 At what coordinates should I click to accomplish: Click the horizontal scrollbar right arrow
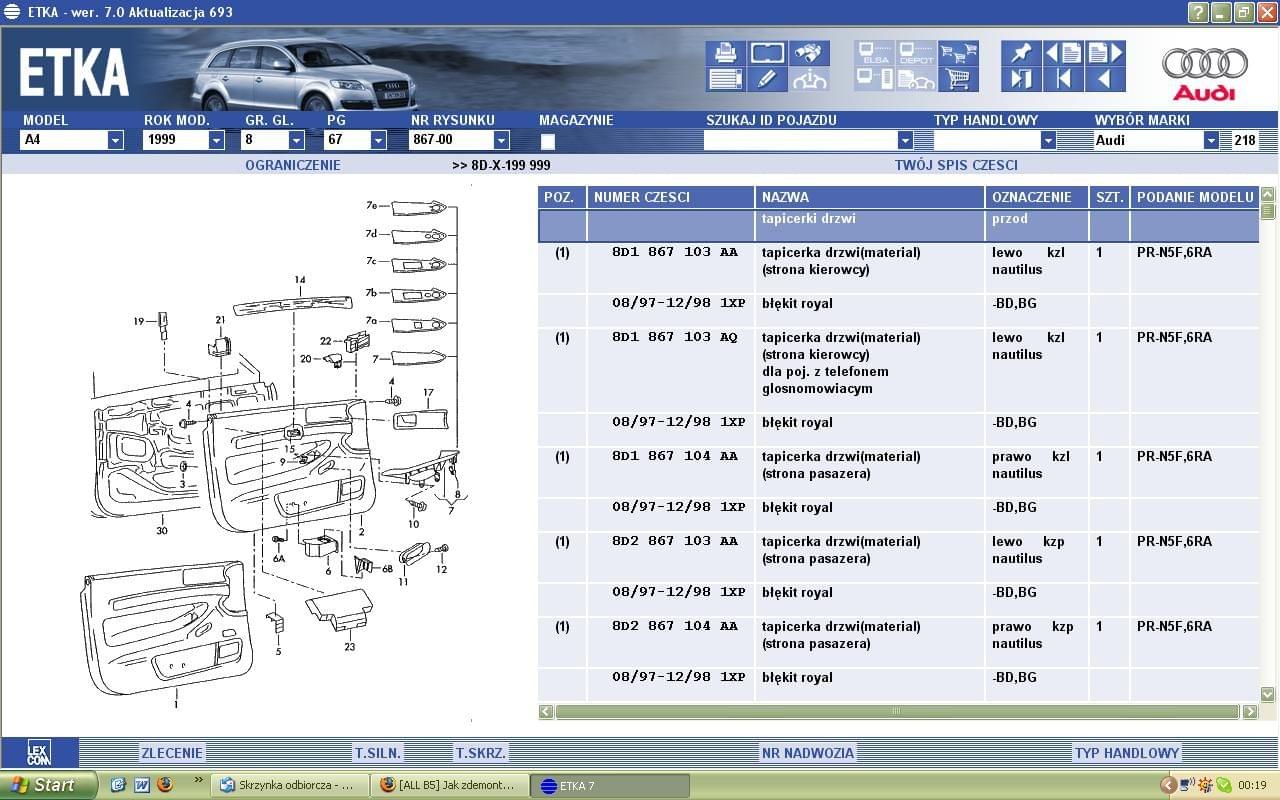(1250, 712)
